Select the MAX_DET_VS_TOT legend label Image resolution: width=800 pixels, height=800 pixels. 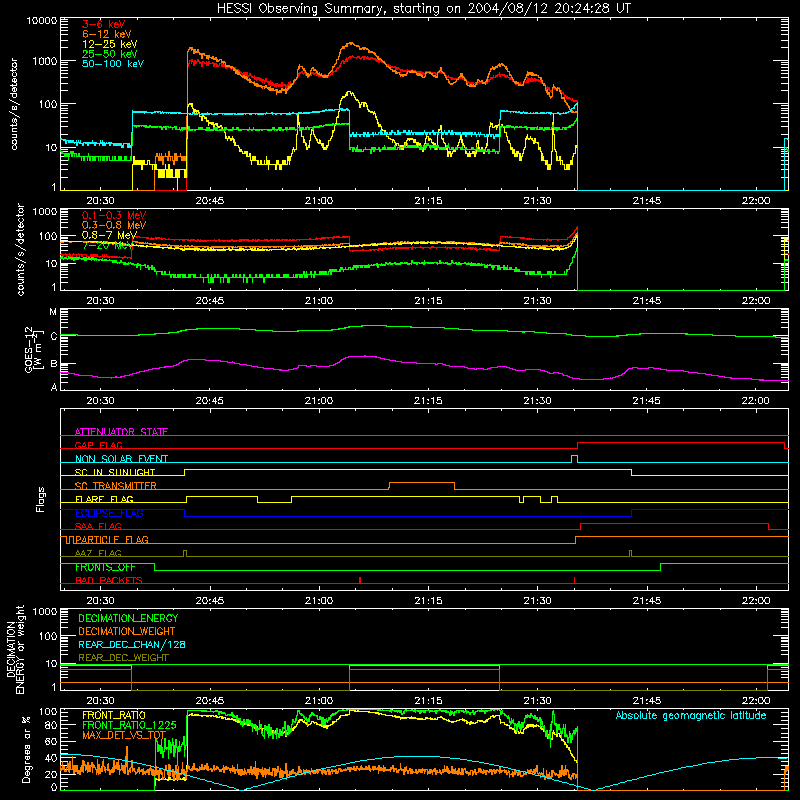124,735
